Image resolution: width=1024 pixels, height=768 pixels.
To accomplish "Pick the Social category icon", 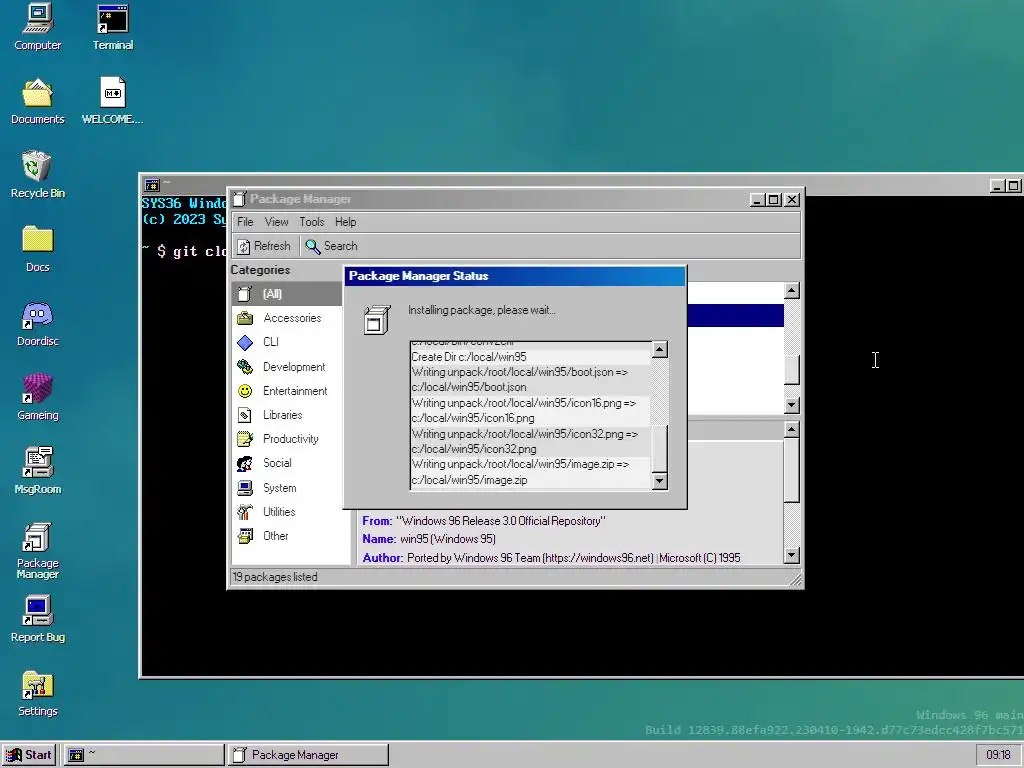I will click(245, 464).
